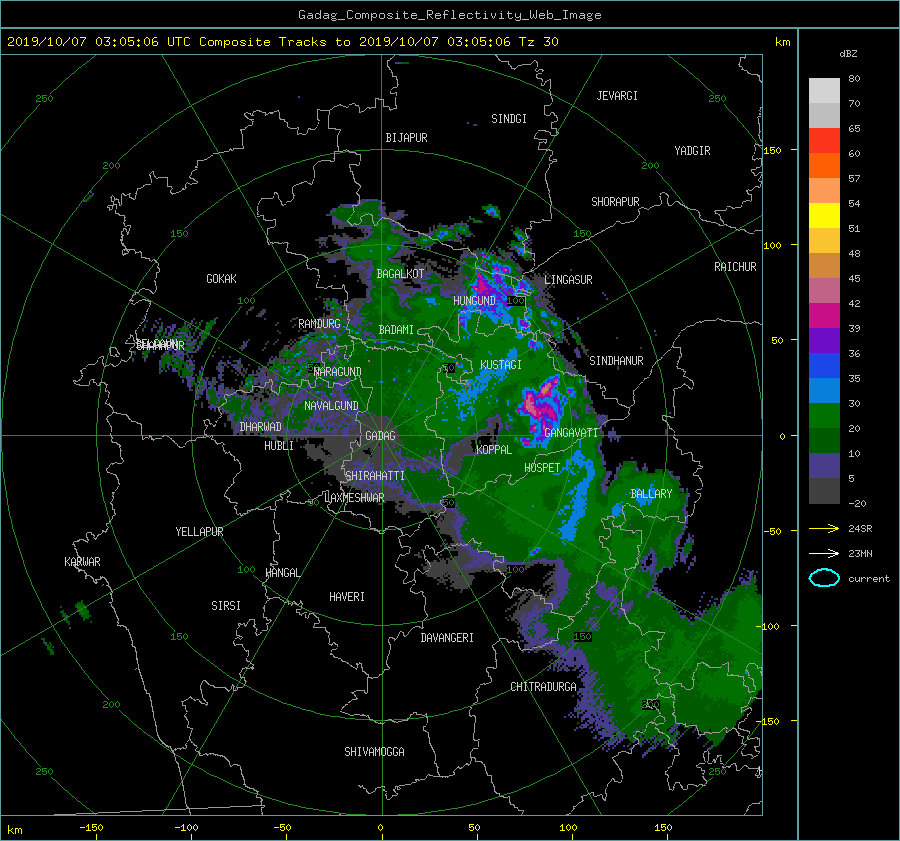Image resolution: width=900 pixels, height=841 pixels.
Task: Select the DAVANGERI label
Action: 447,638
